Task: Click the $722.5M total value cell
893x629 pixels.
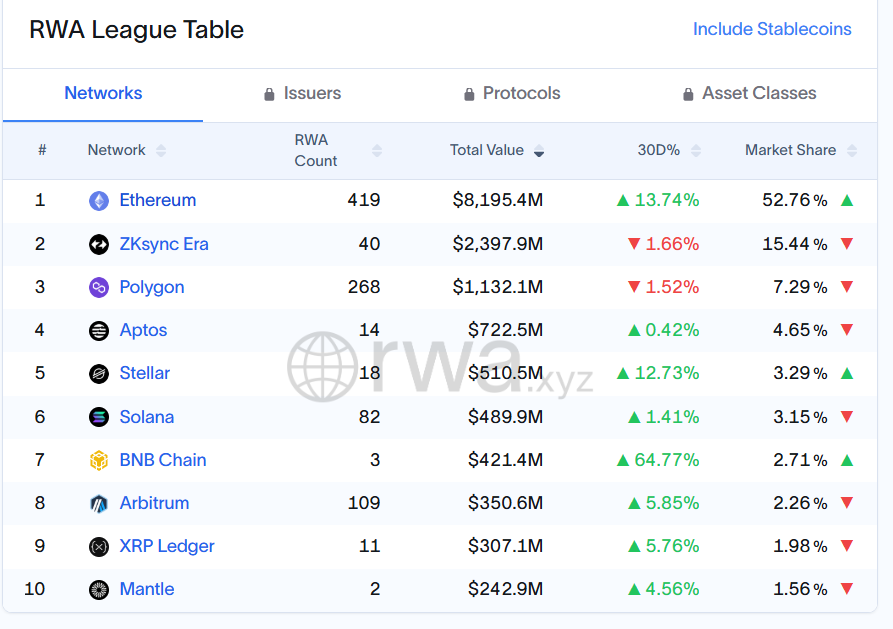Action: point(506,330)
